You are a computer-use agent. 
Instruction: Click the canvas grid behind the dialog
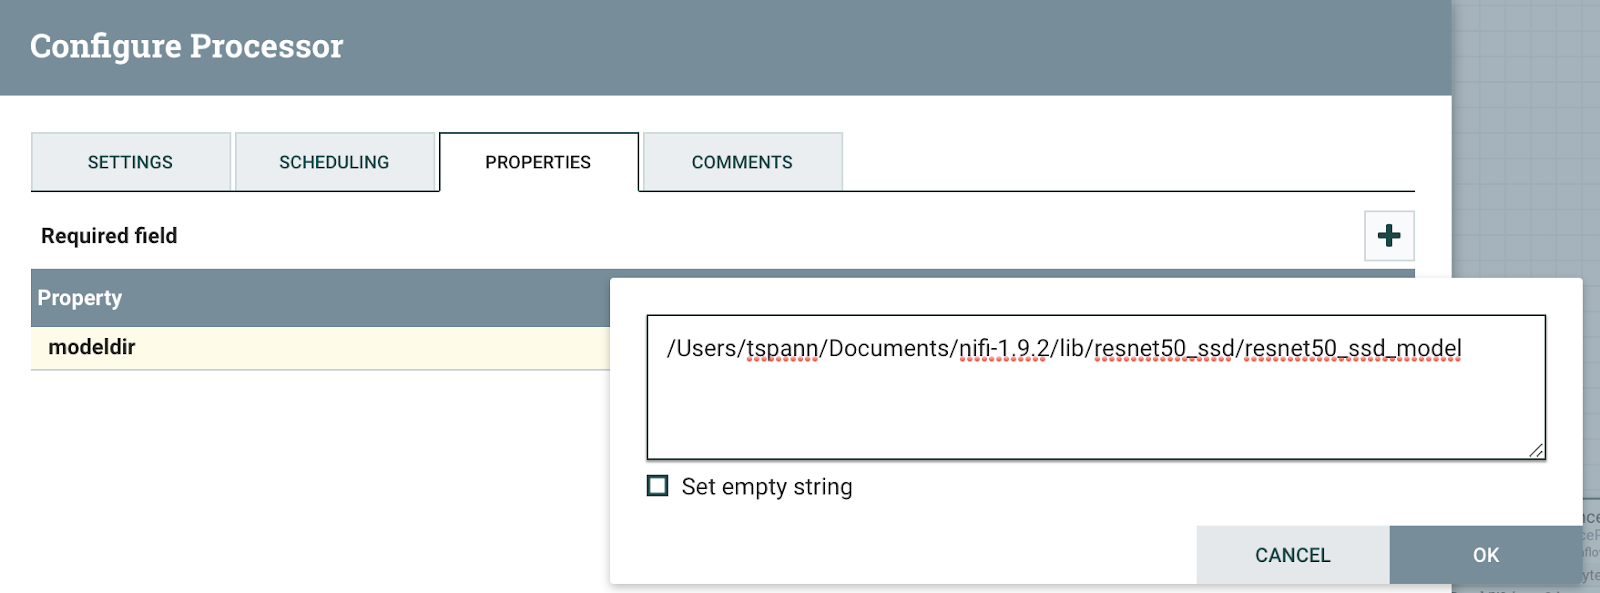pyautogui.click(x=1525, y=150)
